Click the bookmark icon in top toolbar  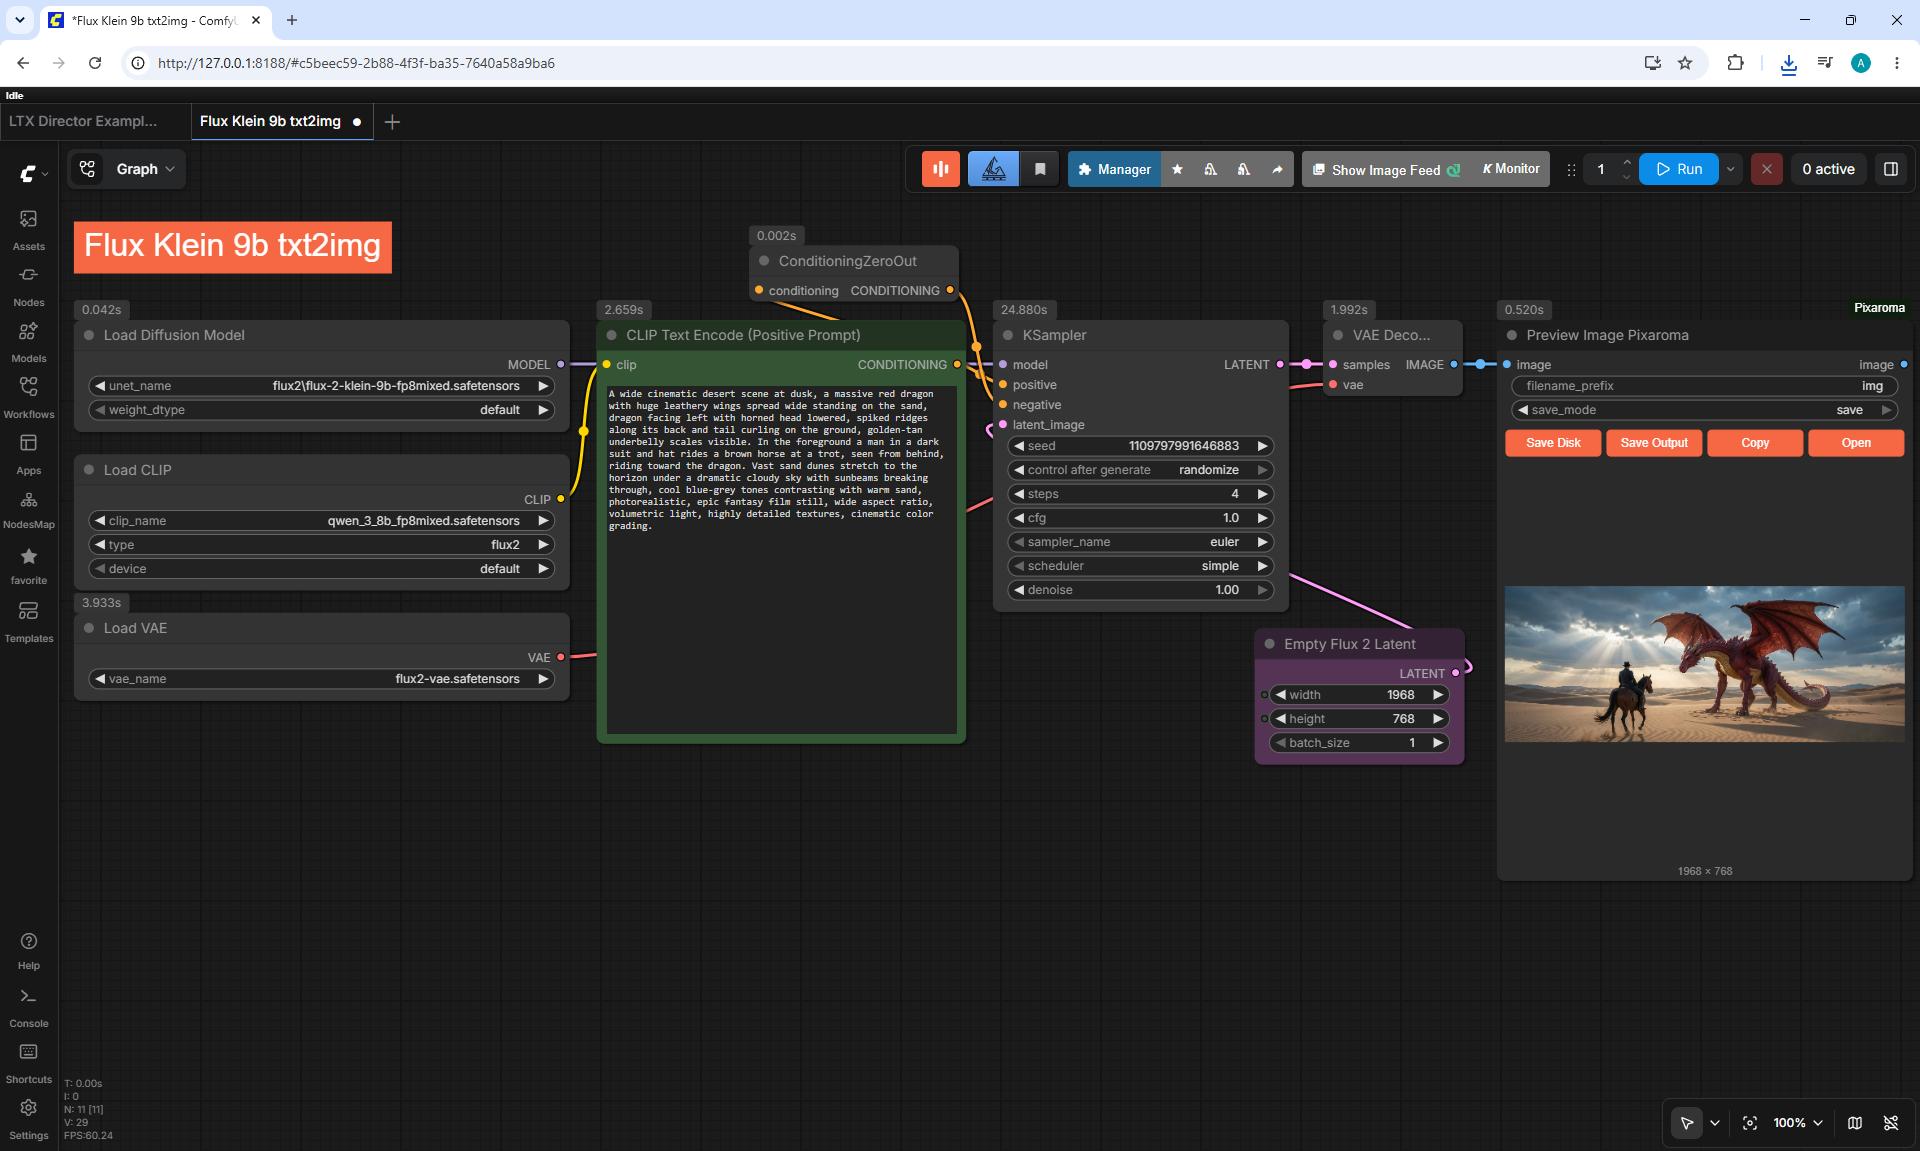pos(1040,169)
